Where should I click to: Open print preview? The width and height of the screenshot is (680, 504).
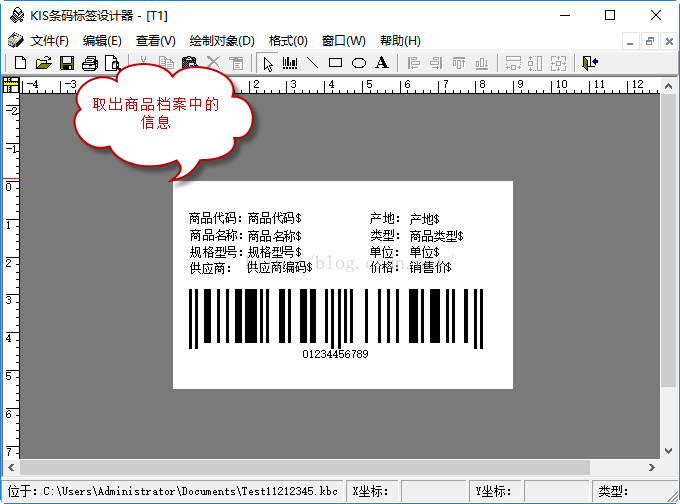[x=112, y=63]
